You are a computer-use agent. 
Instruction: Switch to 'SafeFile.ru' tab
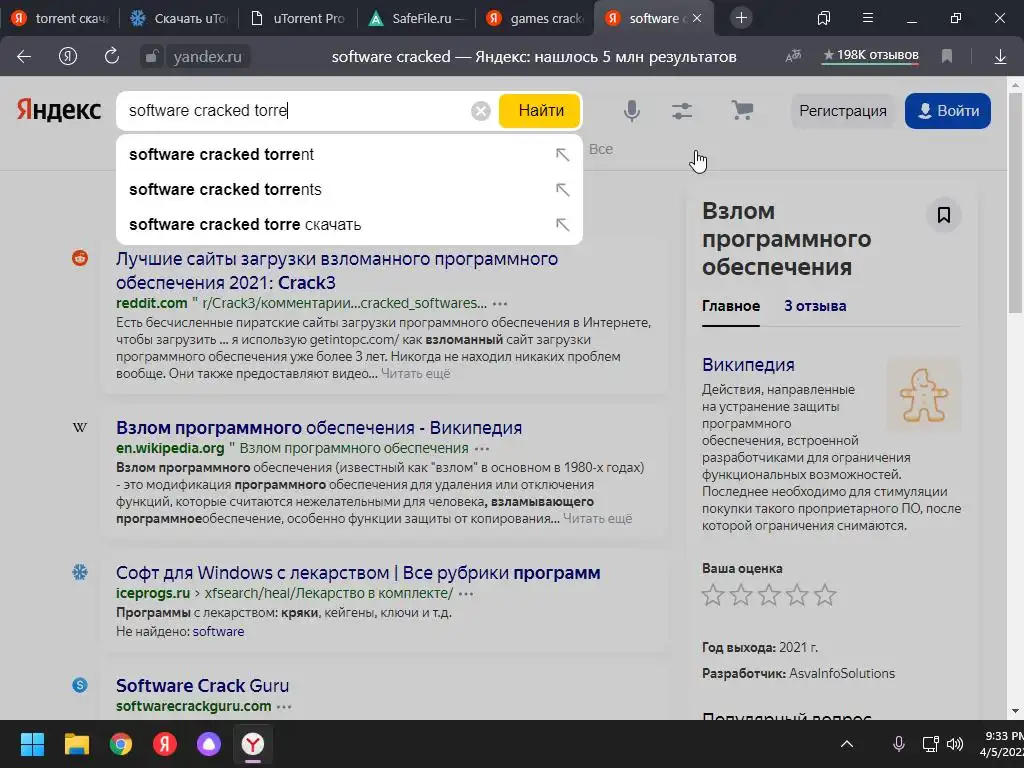click(x=417, y=18)
